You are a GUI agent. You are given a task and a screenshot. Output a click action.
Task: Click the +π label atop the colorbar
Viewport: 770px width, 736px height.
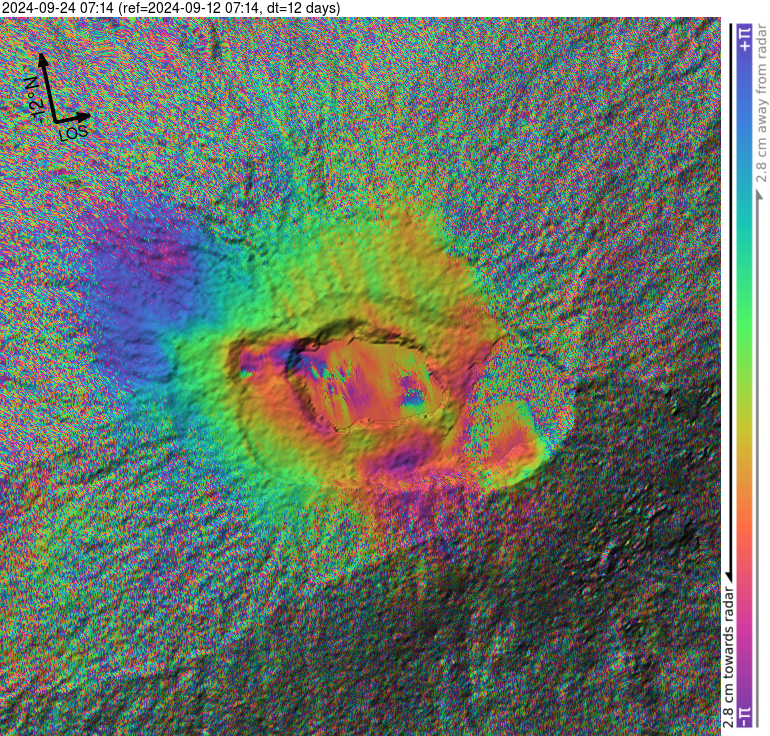[744, 38]
